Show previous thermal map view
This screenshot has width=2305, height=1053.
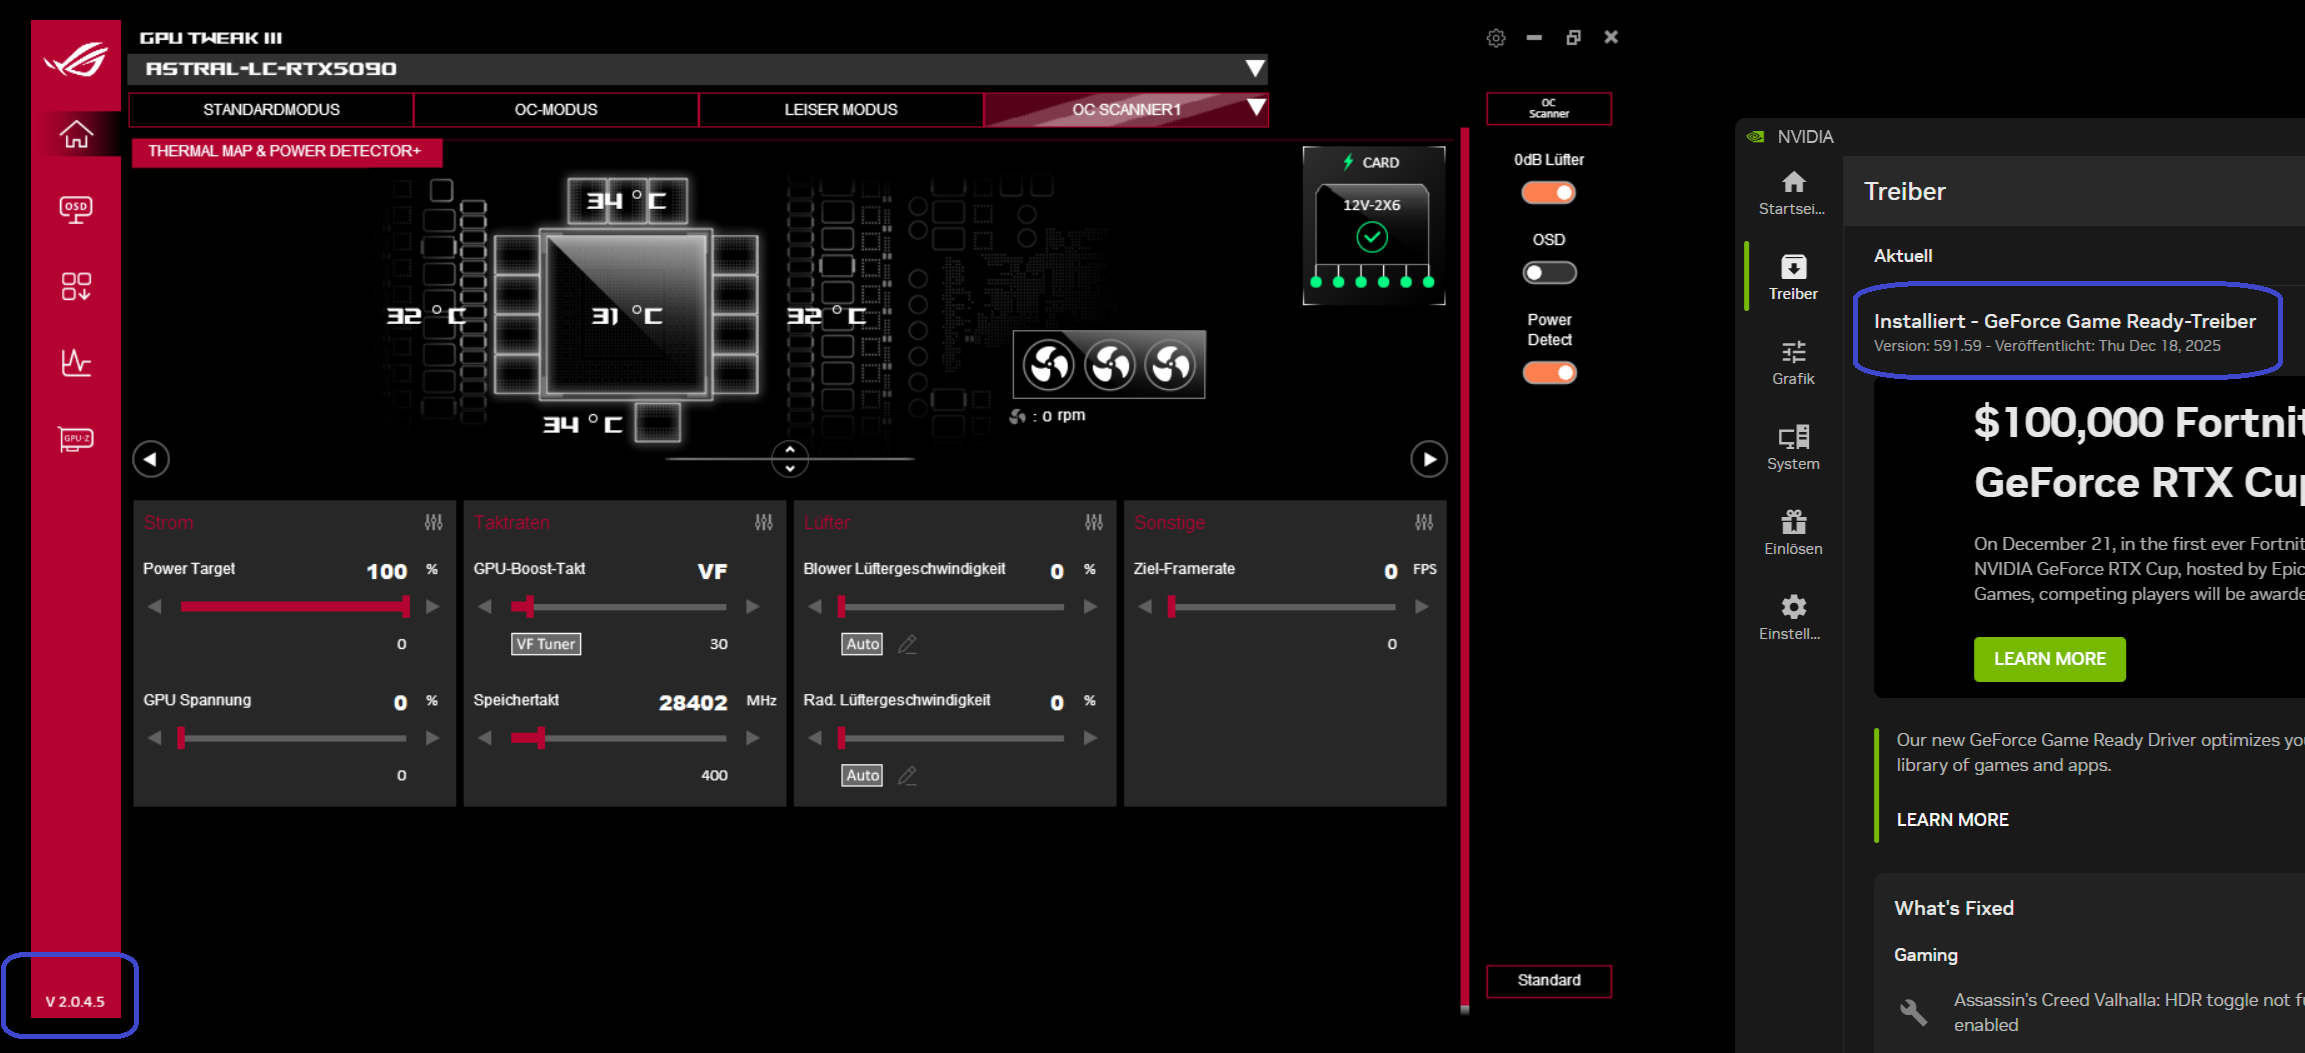151,459
